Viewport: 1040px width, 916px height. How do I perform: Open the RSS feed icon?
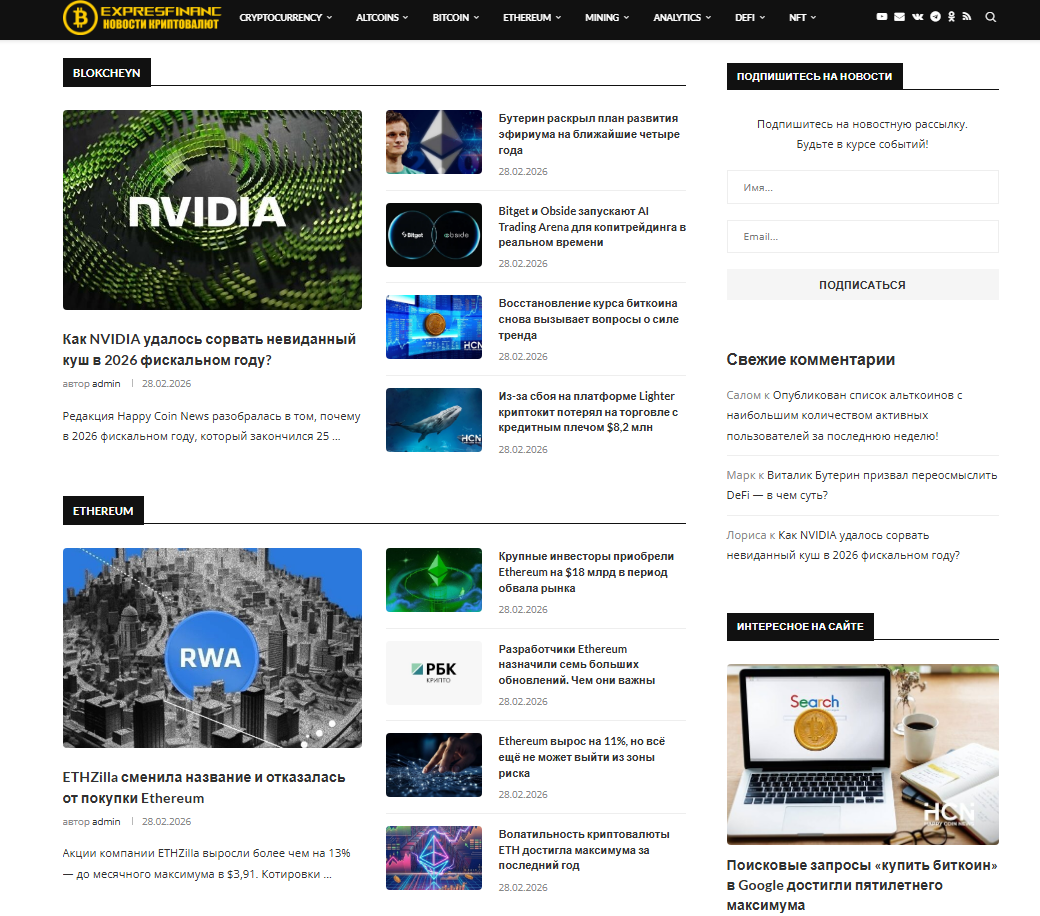967,17
